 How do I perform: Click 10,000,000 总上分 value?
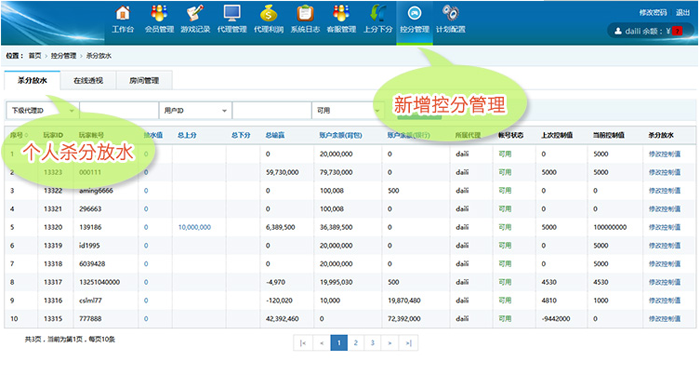(195, 227)
